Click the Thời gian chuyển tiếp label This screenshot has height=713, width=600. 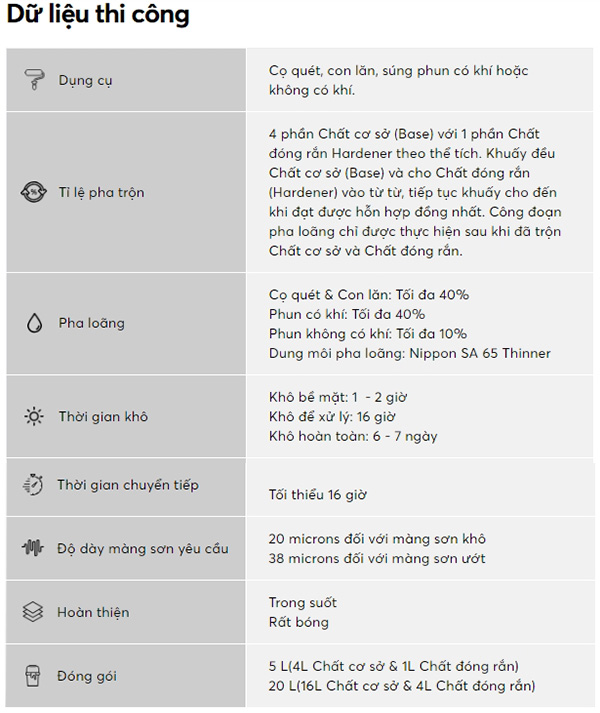(x=128, y=485)
